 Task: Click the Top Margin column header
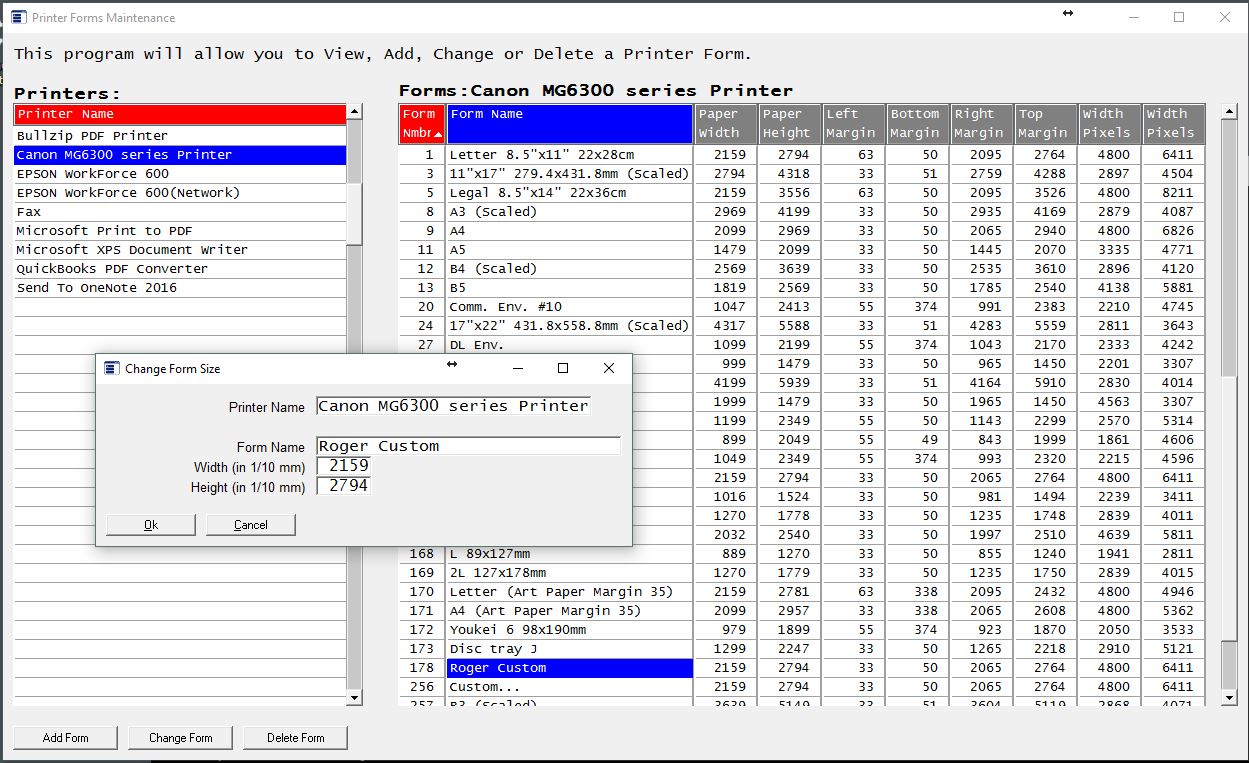1046,124
